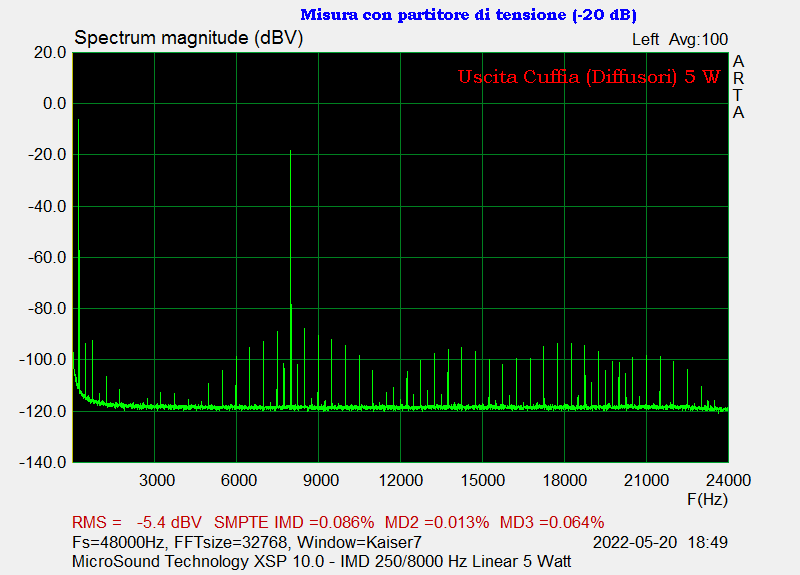Click the -40.0 y-axis label
This screenshot has height=575, width=800.
(47, 207)
